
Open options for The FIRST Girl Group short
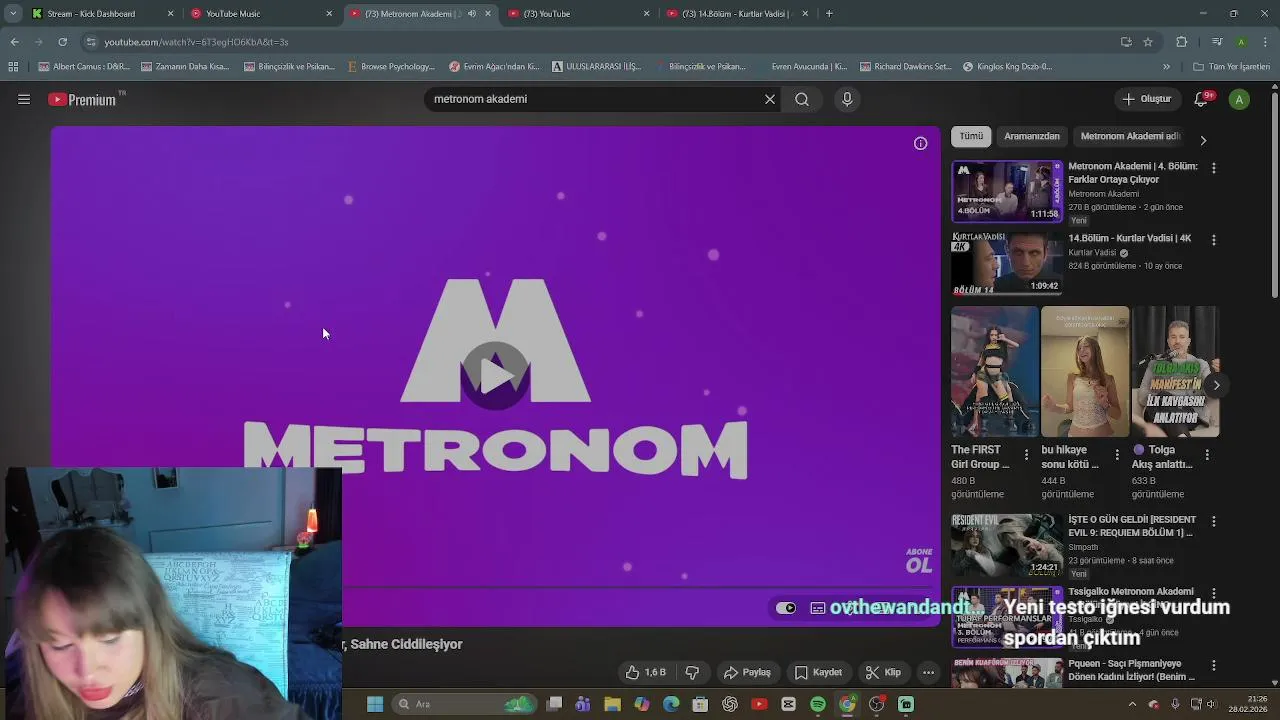[1026, 455]
